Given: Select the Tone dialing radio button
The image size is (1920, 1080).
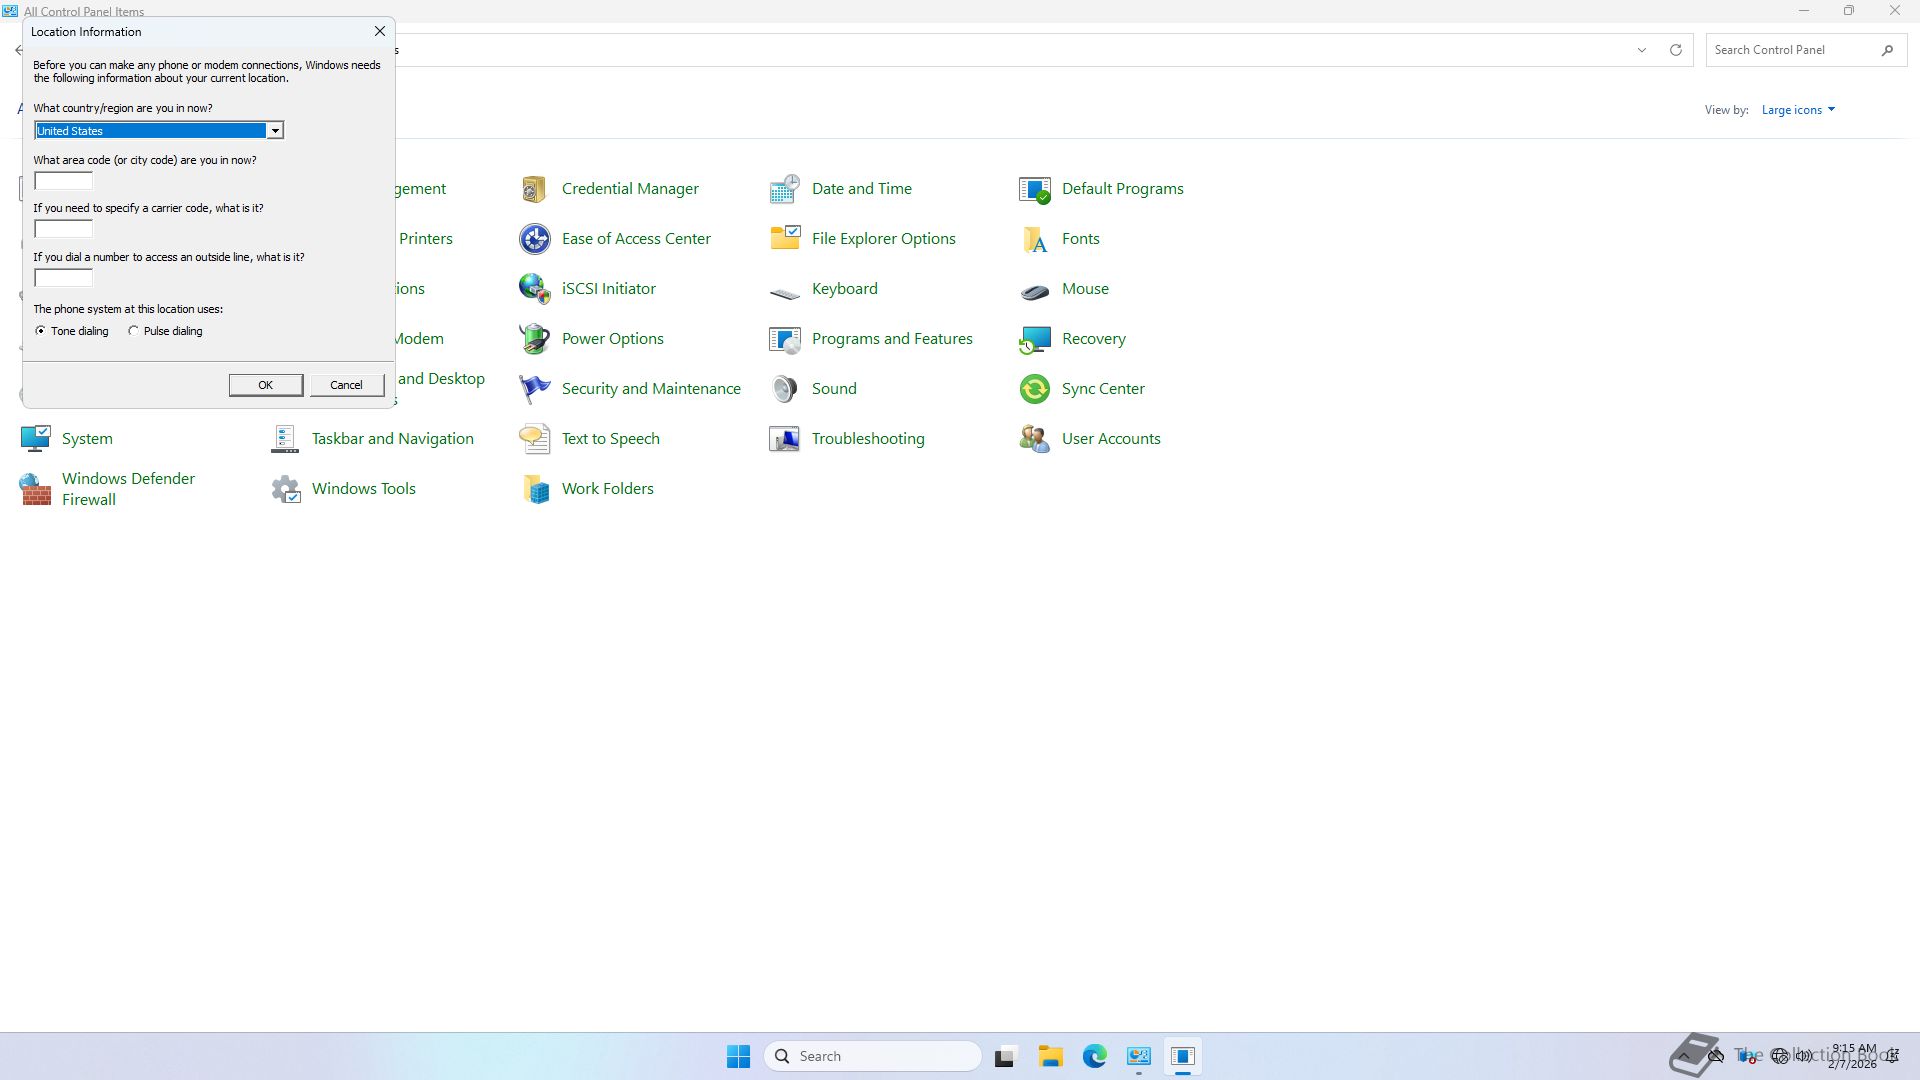Looking at the screenshot, I should (41, 331).
